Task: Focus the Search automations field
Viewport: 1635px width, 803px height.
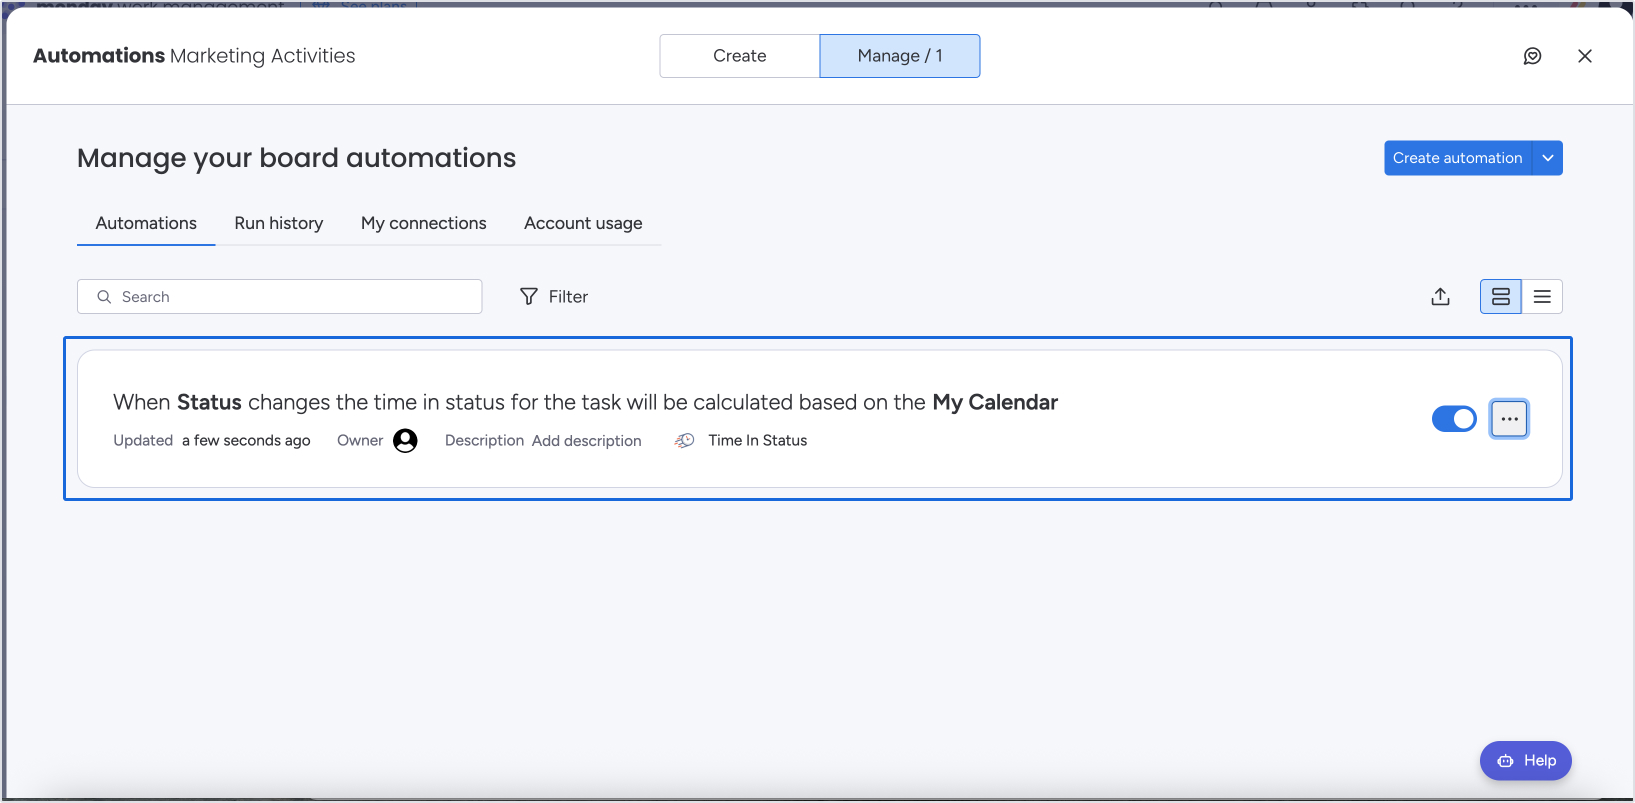Action: point(290,297)
